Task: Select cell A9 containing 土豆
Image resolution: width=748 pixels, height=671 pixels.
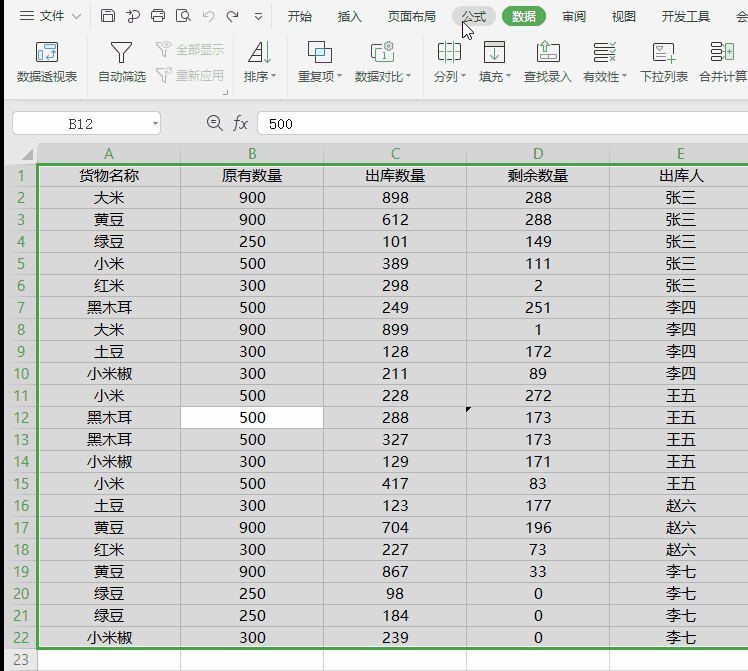Action: click(109, 351)
